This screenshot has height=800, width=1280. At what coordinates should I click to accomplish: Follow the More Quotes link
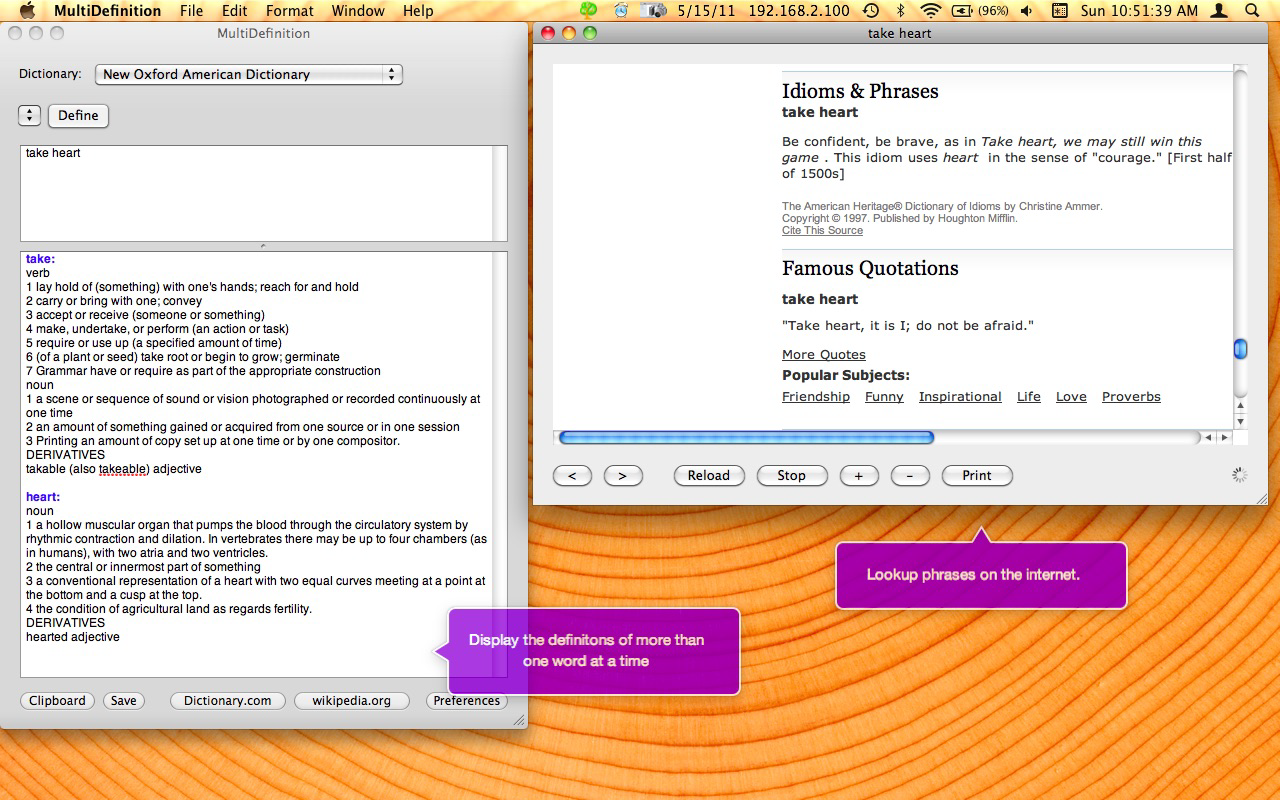823,355
